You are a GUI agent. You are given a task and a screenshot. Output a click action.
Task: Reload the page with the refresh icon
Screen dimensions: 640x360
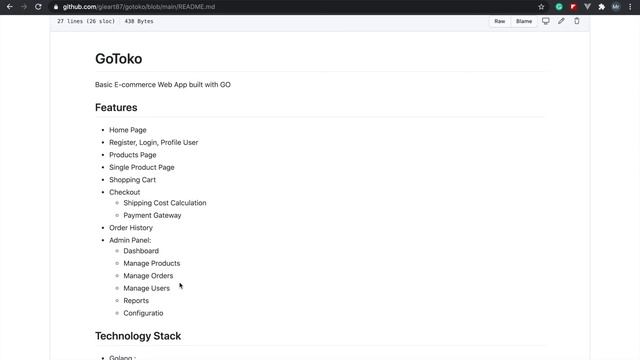pyautogui.click(x=38, y=7)
